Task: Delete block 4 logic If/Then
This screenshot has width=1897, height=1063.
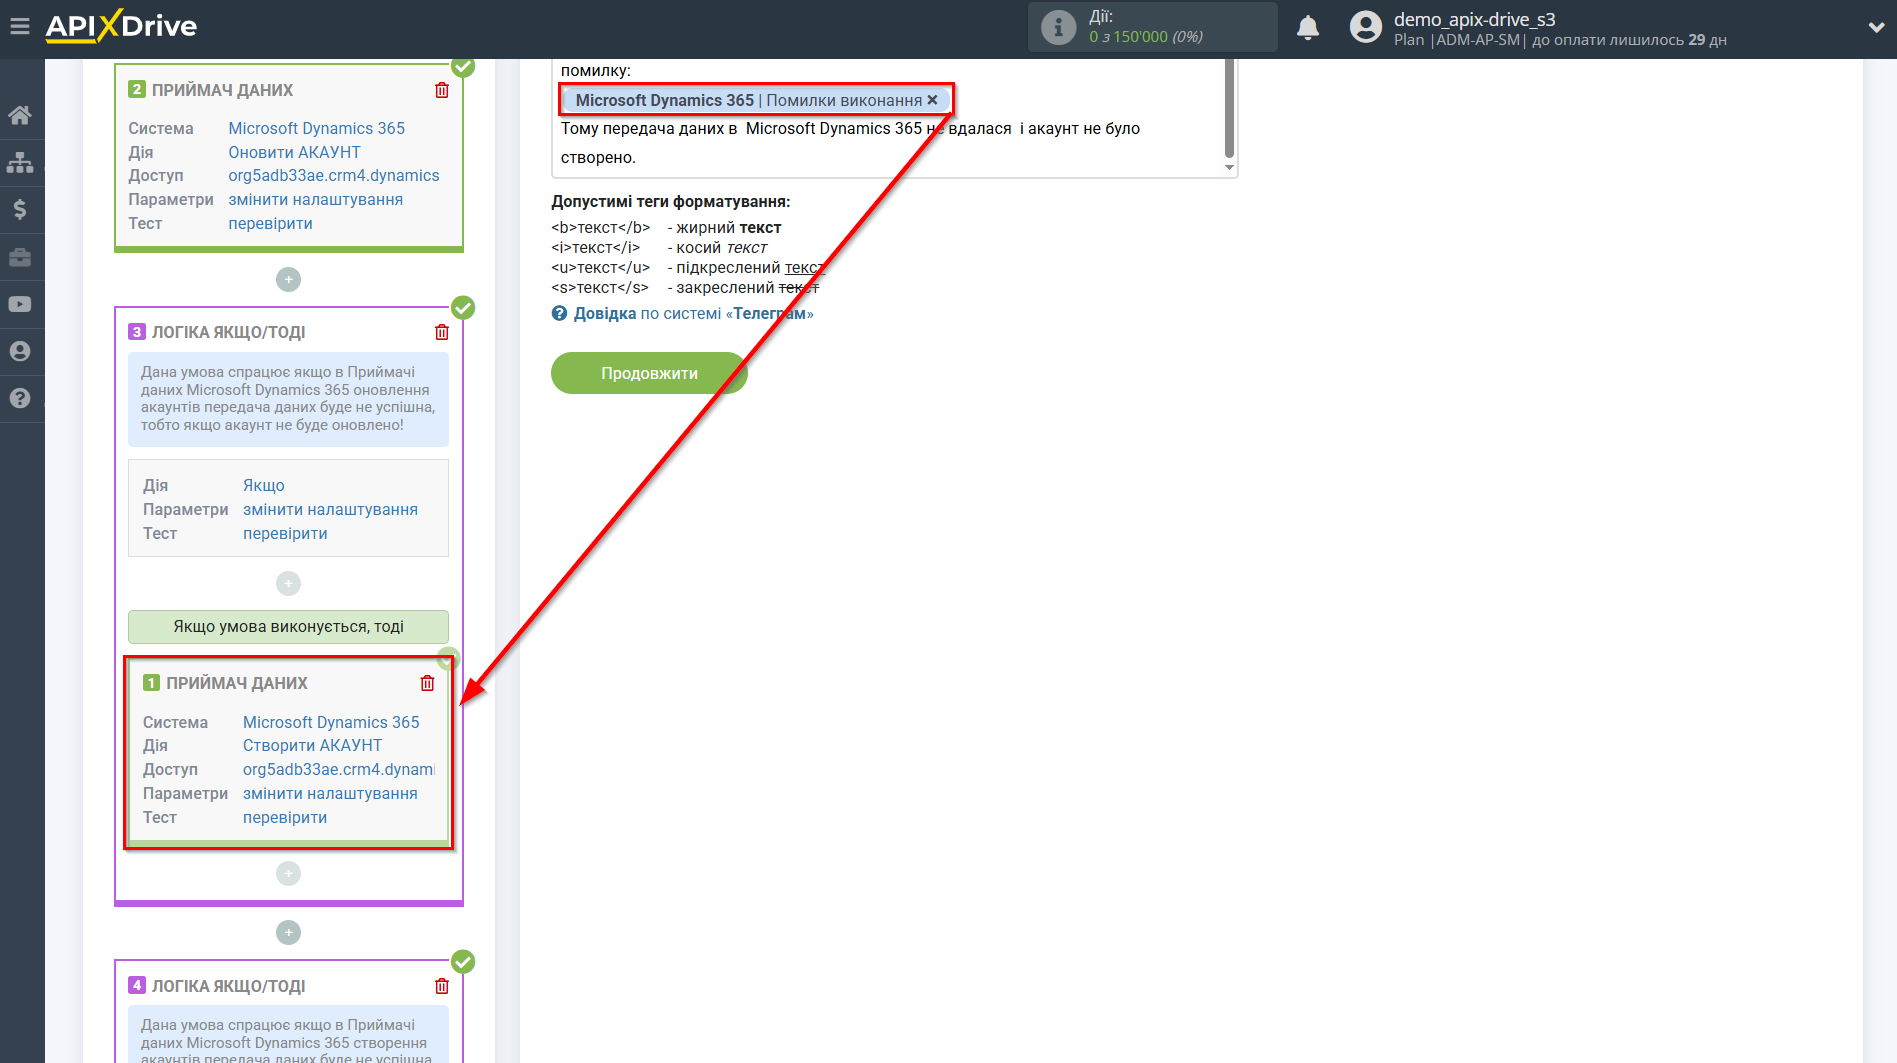Action: [x=442, y=986]
